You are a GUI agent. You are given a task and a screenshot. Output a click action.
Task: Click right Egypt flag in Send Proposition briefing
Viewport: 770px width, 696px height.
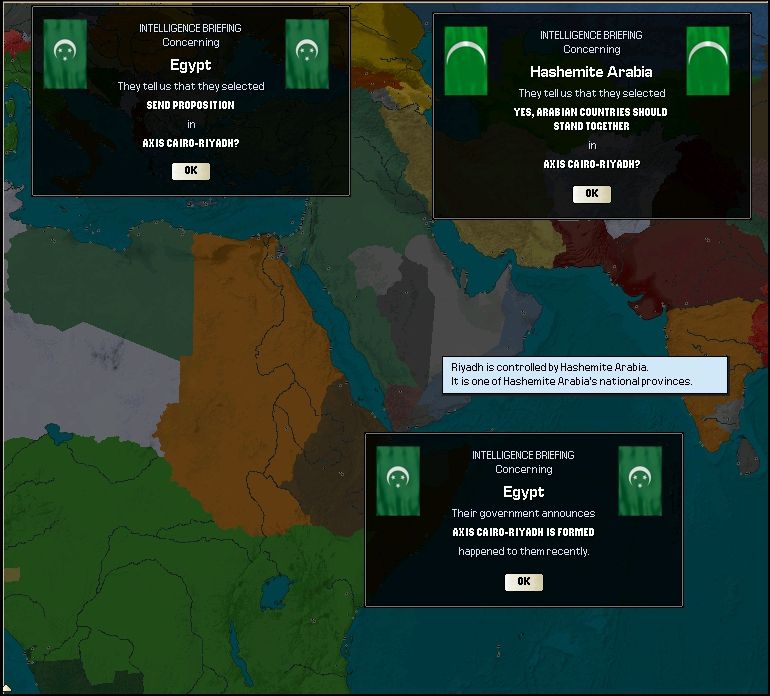[307, 54]
